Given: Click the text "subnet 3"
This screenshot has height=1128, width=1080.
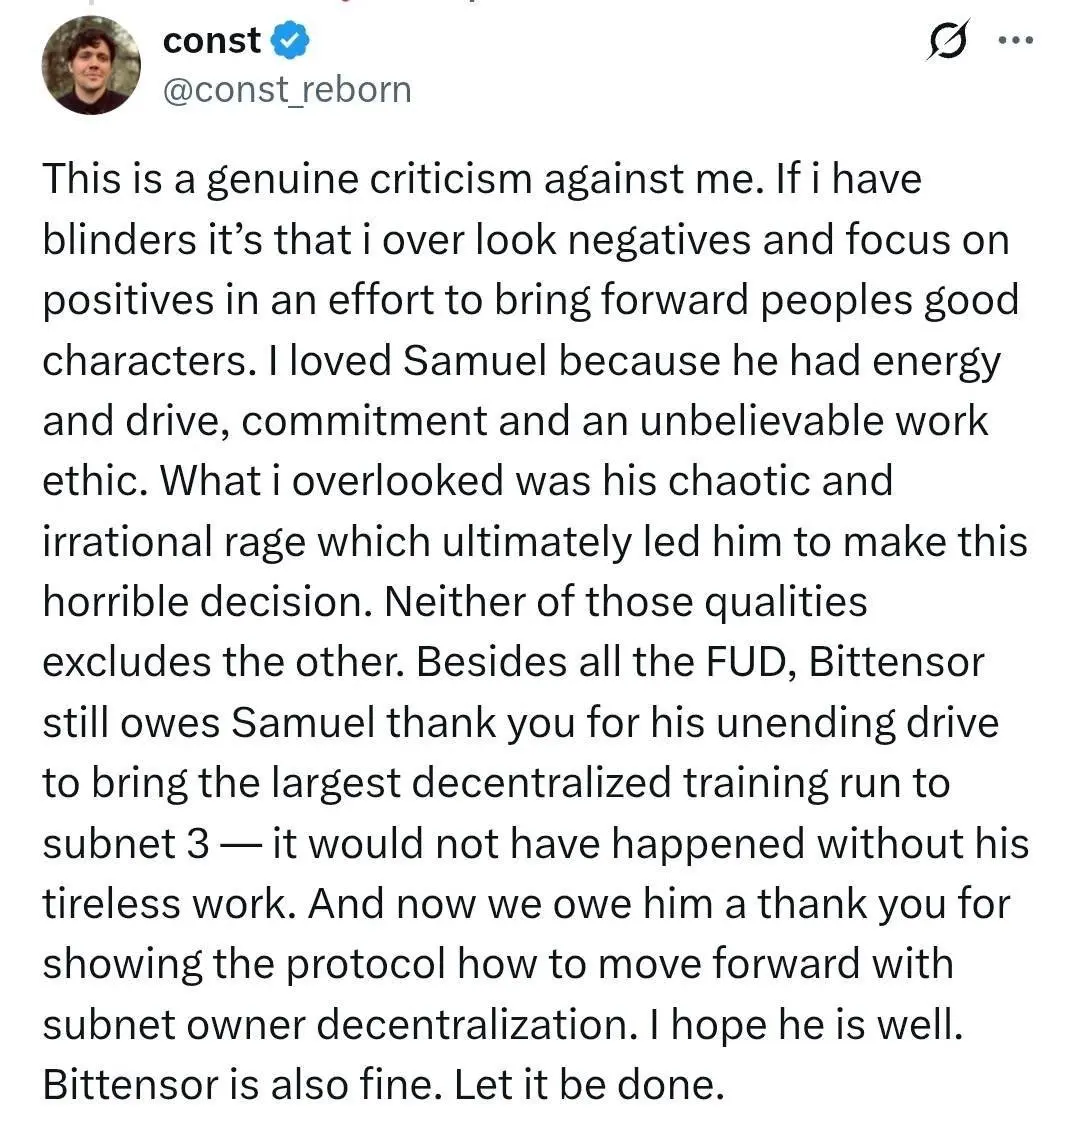Looking at the screenshot, I should tap(124, 844).
